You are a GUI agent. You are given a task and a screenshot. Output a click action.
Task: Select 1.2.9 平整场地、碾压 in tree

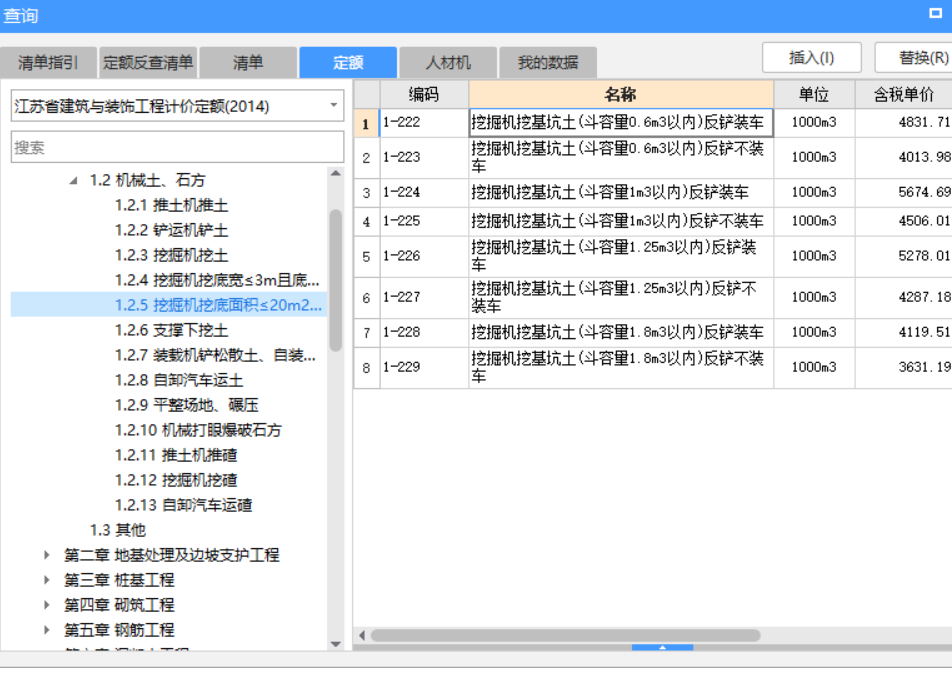(187, 405)
